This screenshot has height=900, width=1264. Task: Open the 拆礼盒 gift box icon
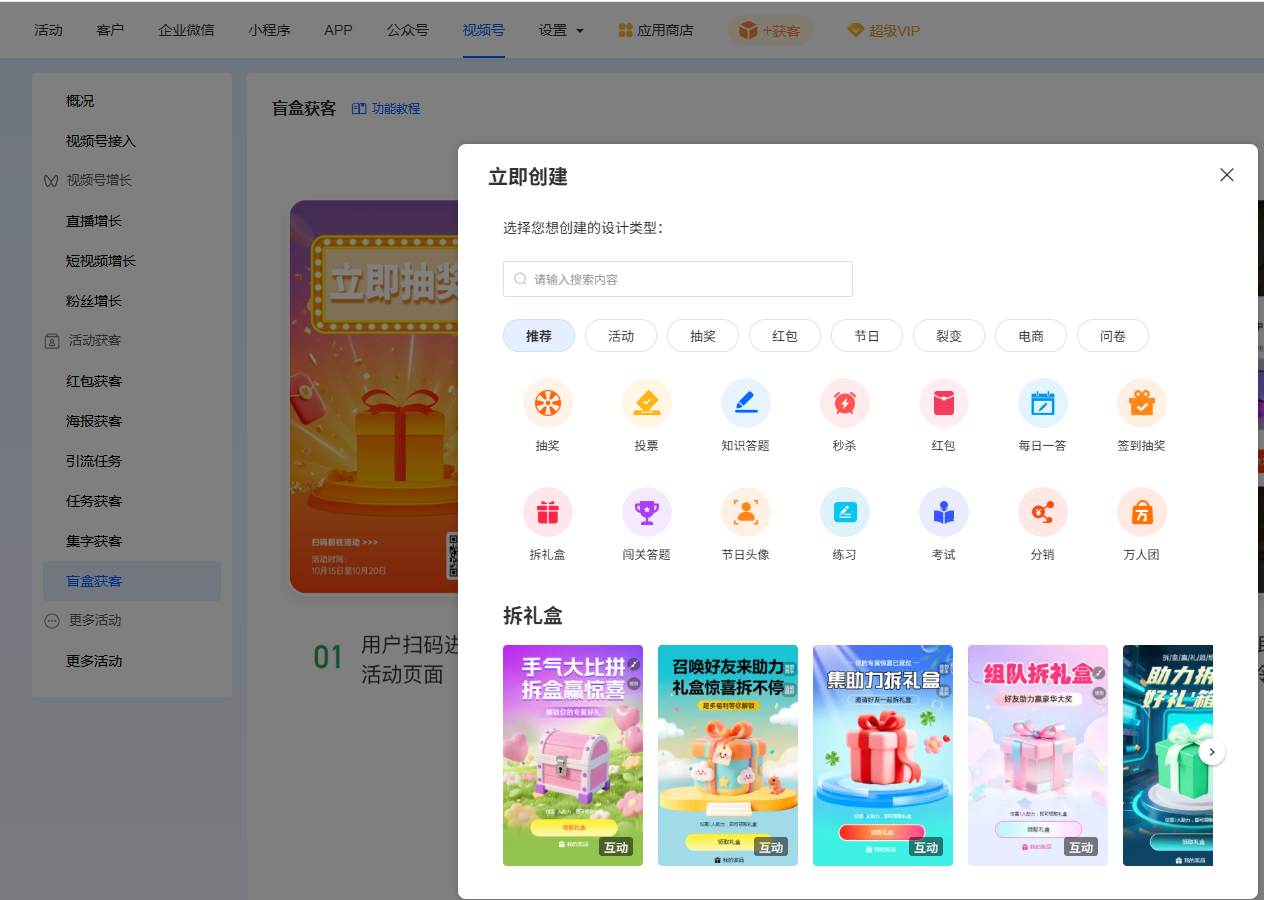tap(547, 513)
